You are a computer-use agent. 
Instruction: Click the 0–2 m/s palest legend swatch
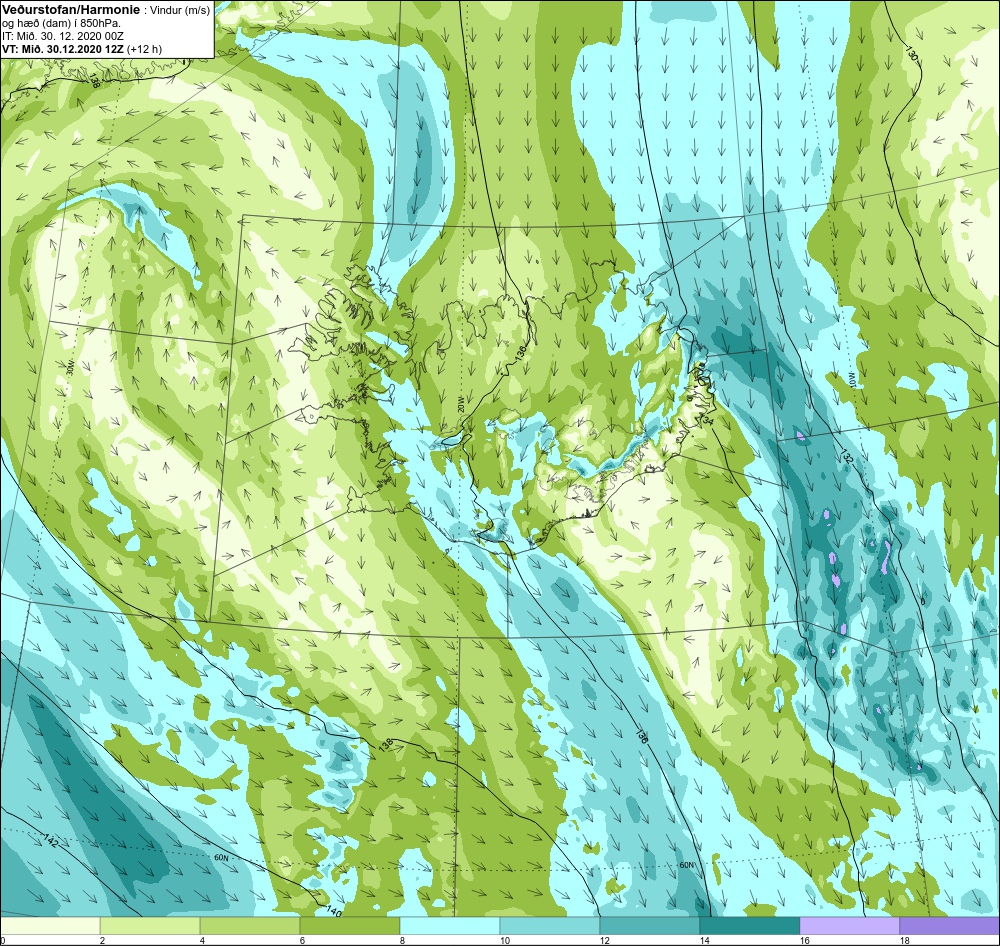50,926
